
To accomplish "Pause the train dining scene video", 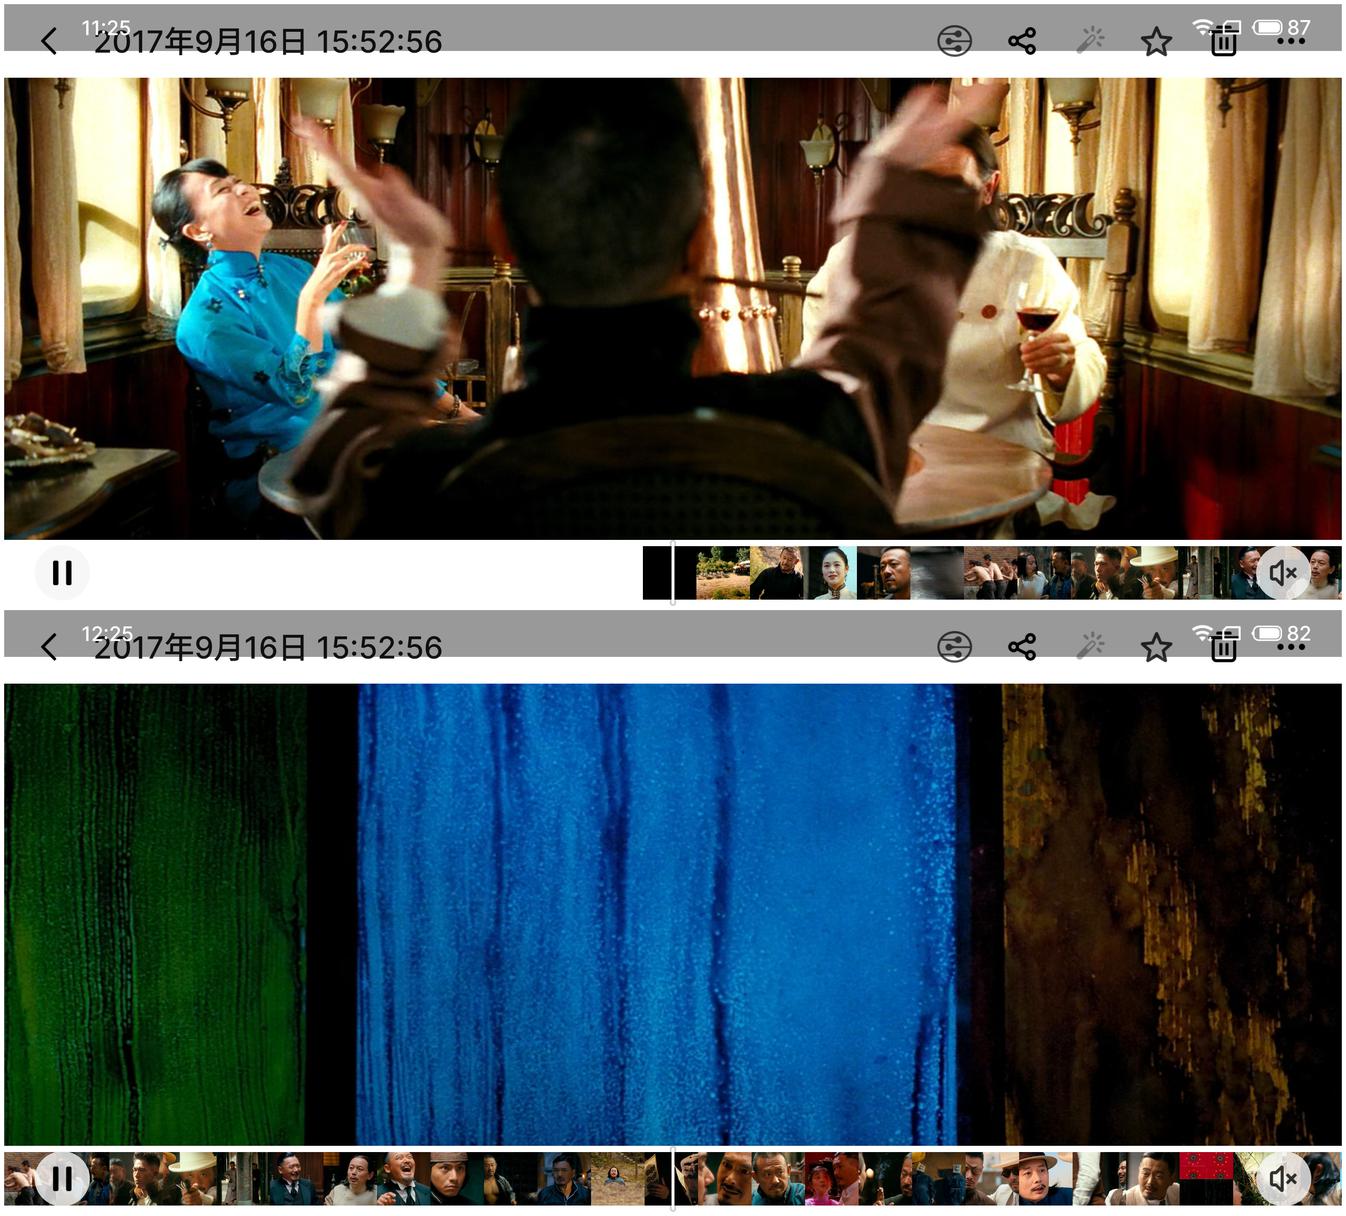I will 62,573.
